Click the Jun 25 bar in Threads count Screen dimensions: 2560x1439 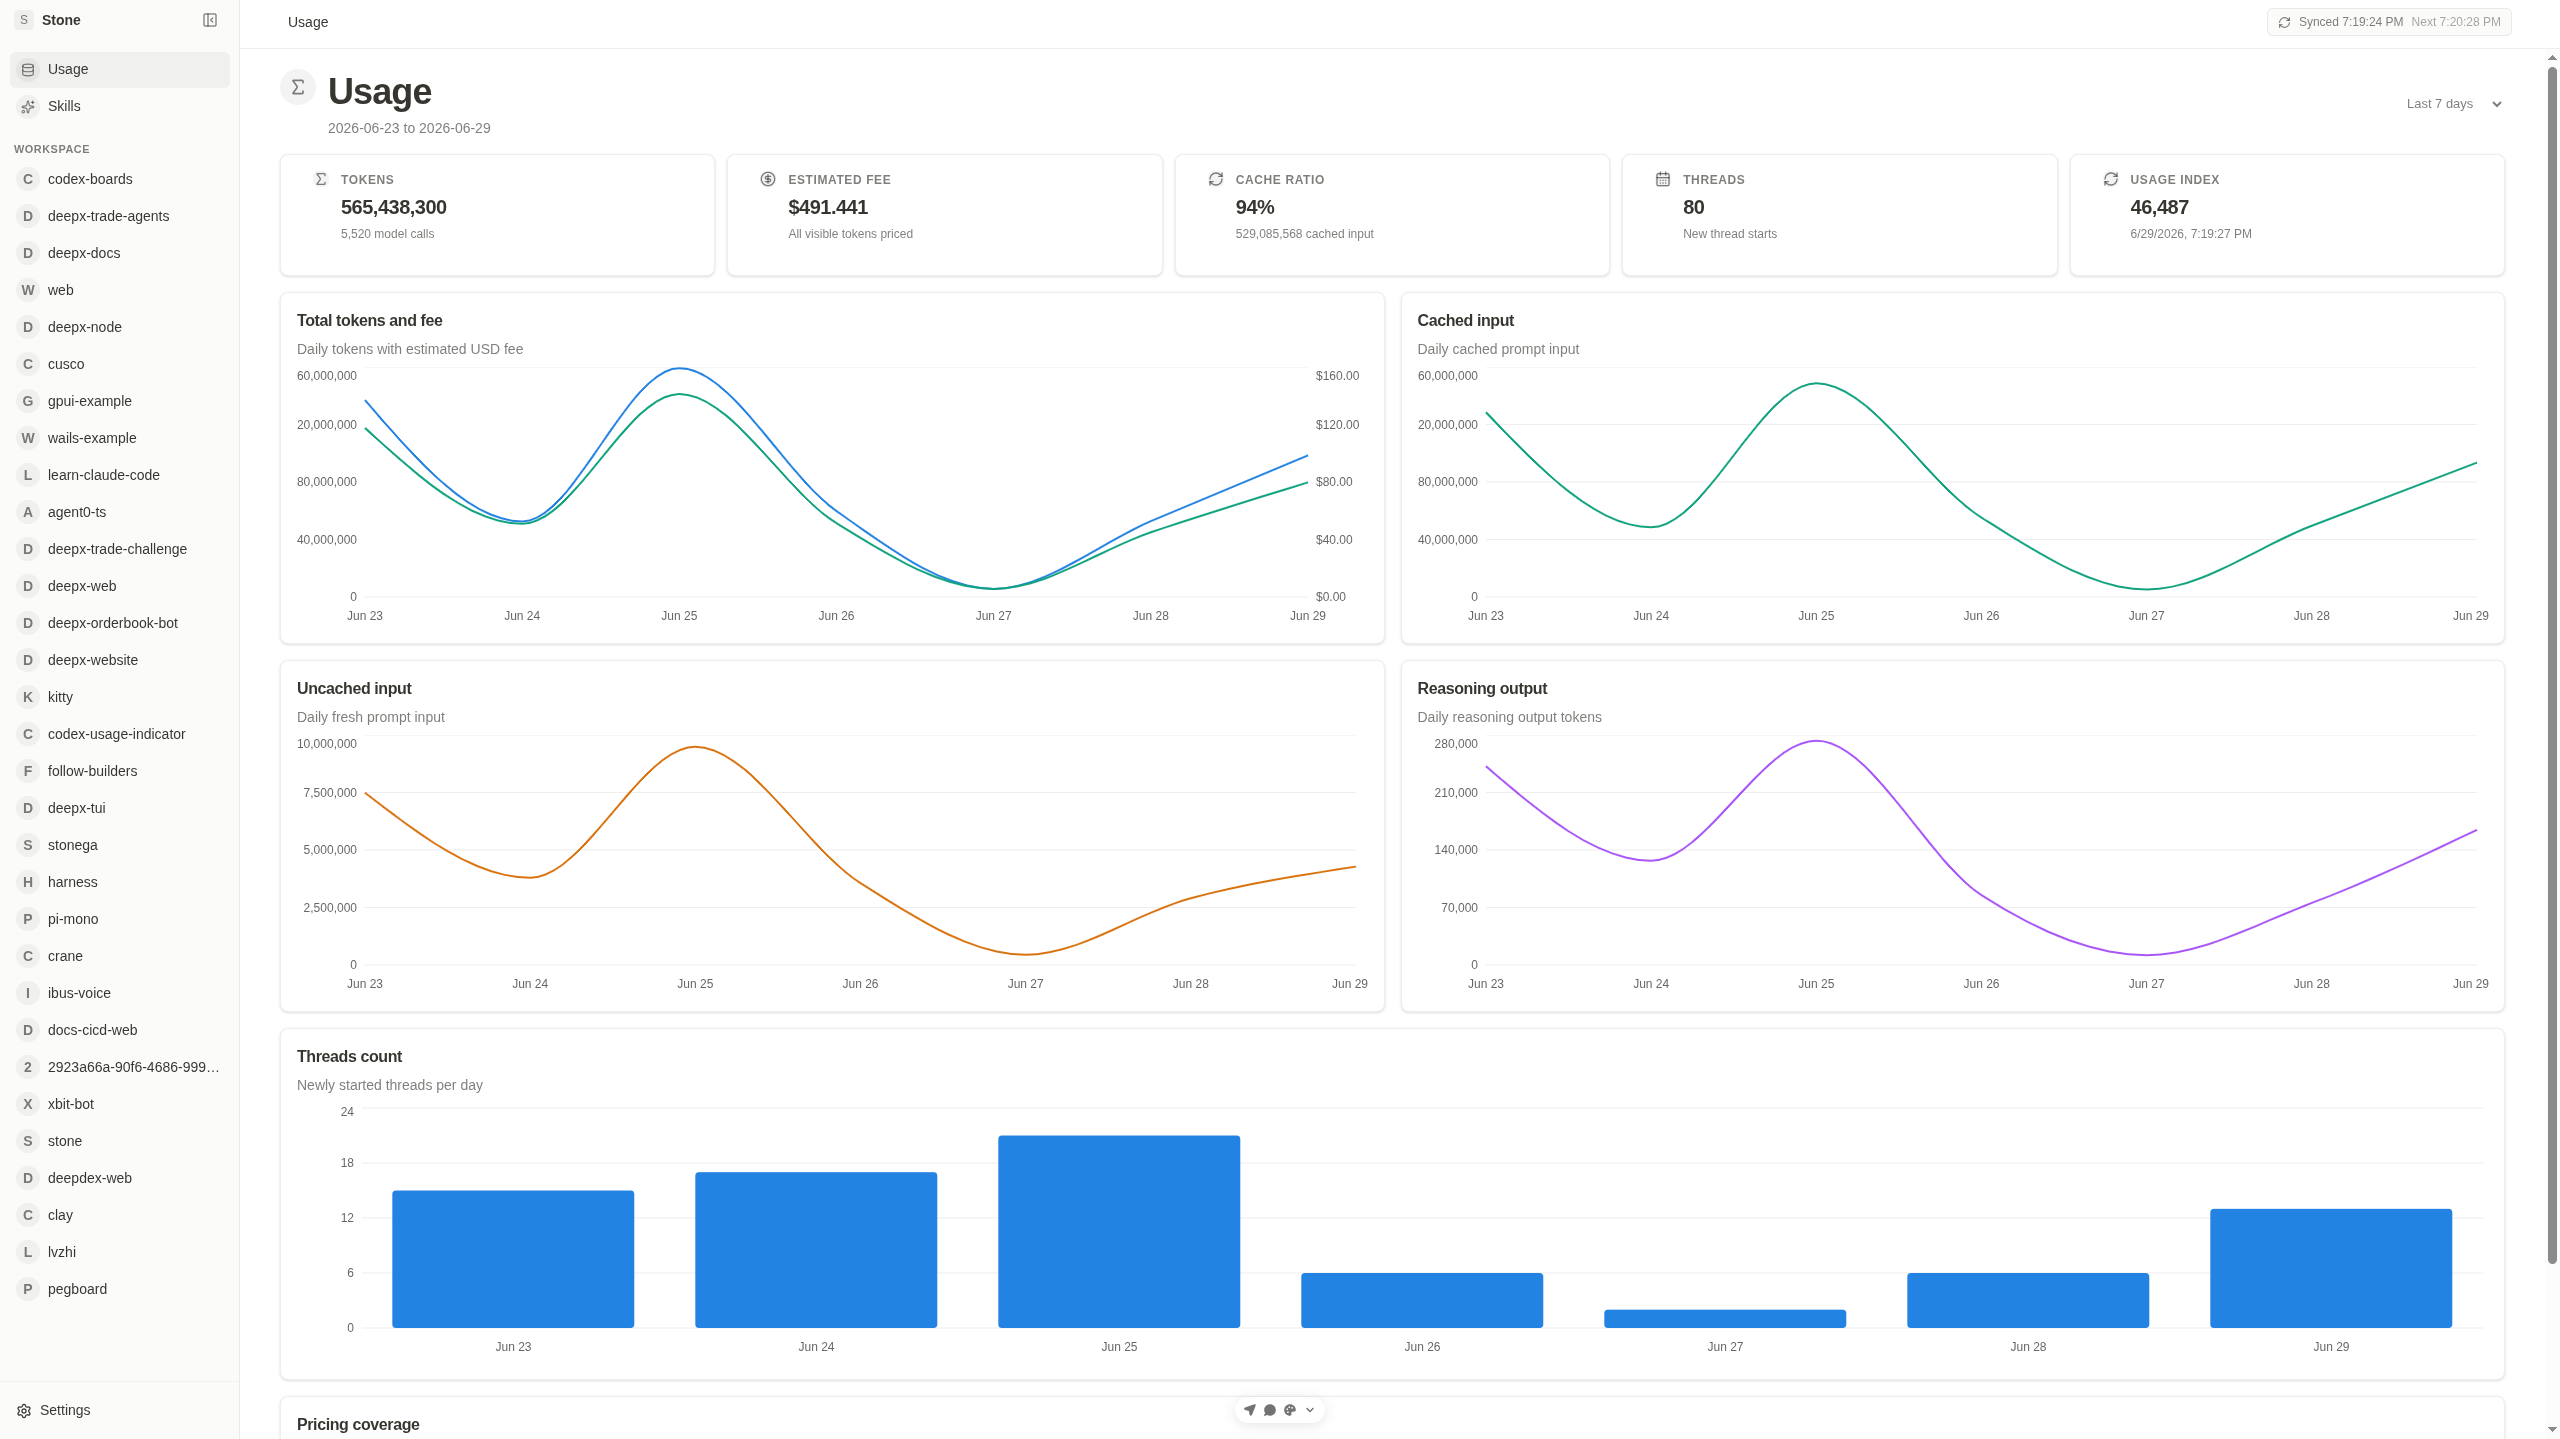1119,1231
